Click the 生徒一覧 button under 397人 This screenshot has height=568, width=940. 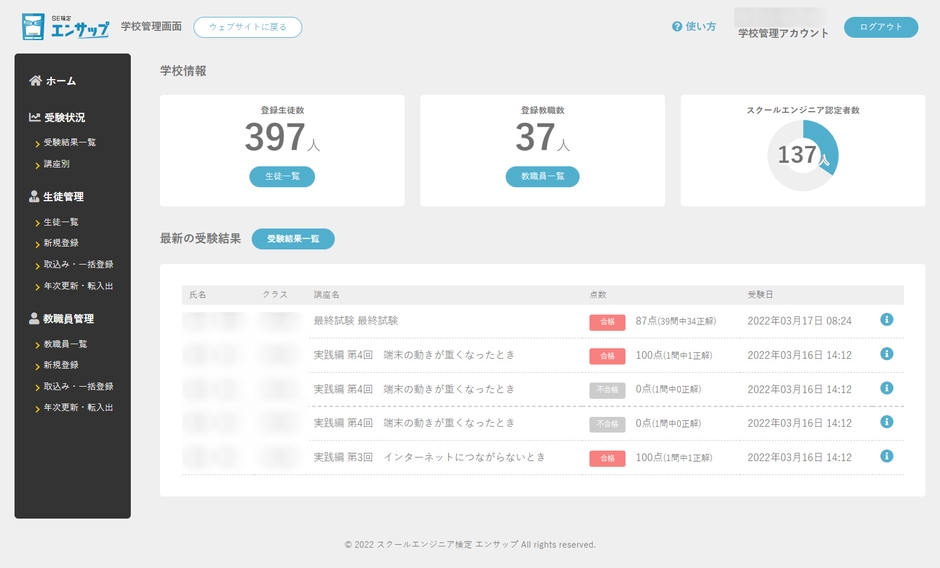[282, 177]
